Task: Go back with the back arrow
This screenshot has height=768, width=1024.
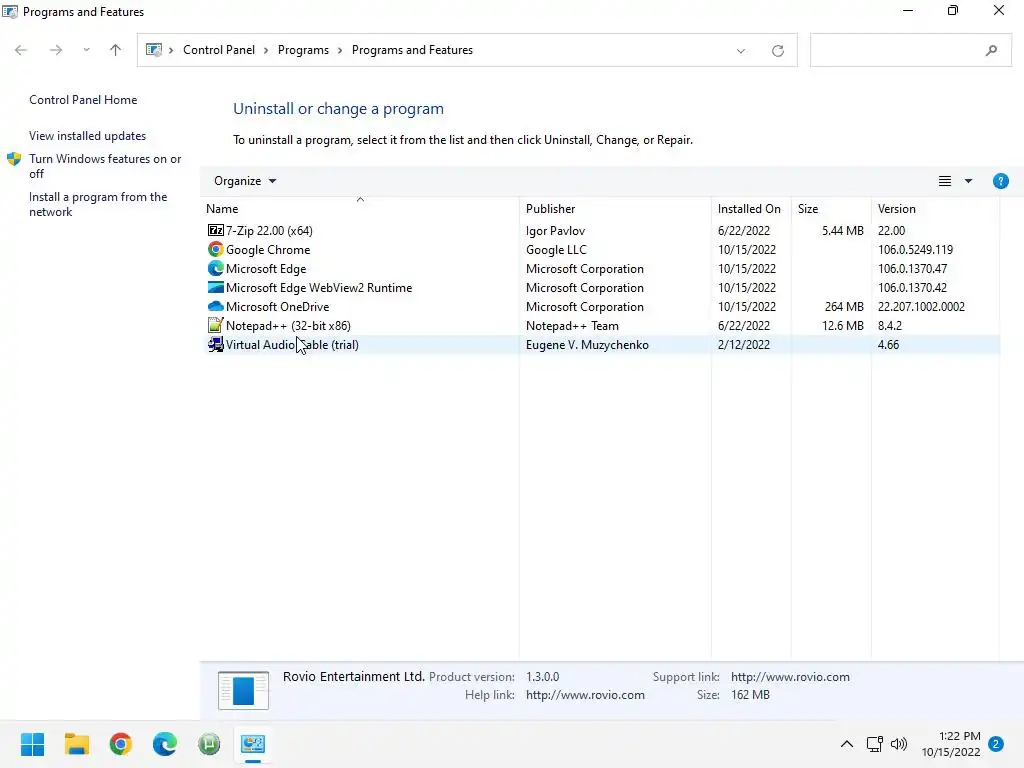Action: point(21,50)
